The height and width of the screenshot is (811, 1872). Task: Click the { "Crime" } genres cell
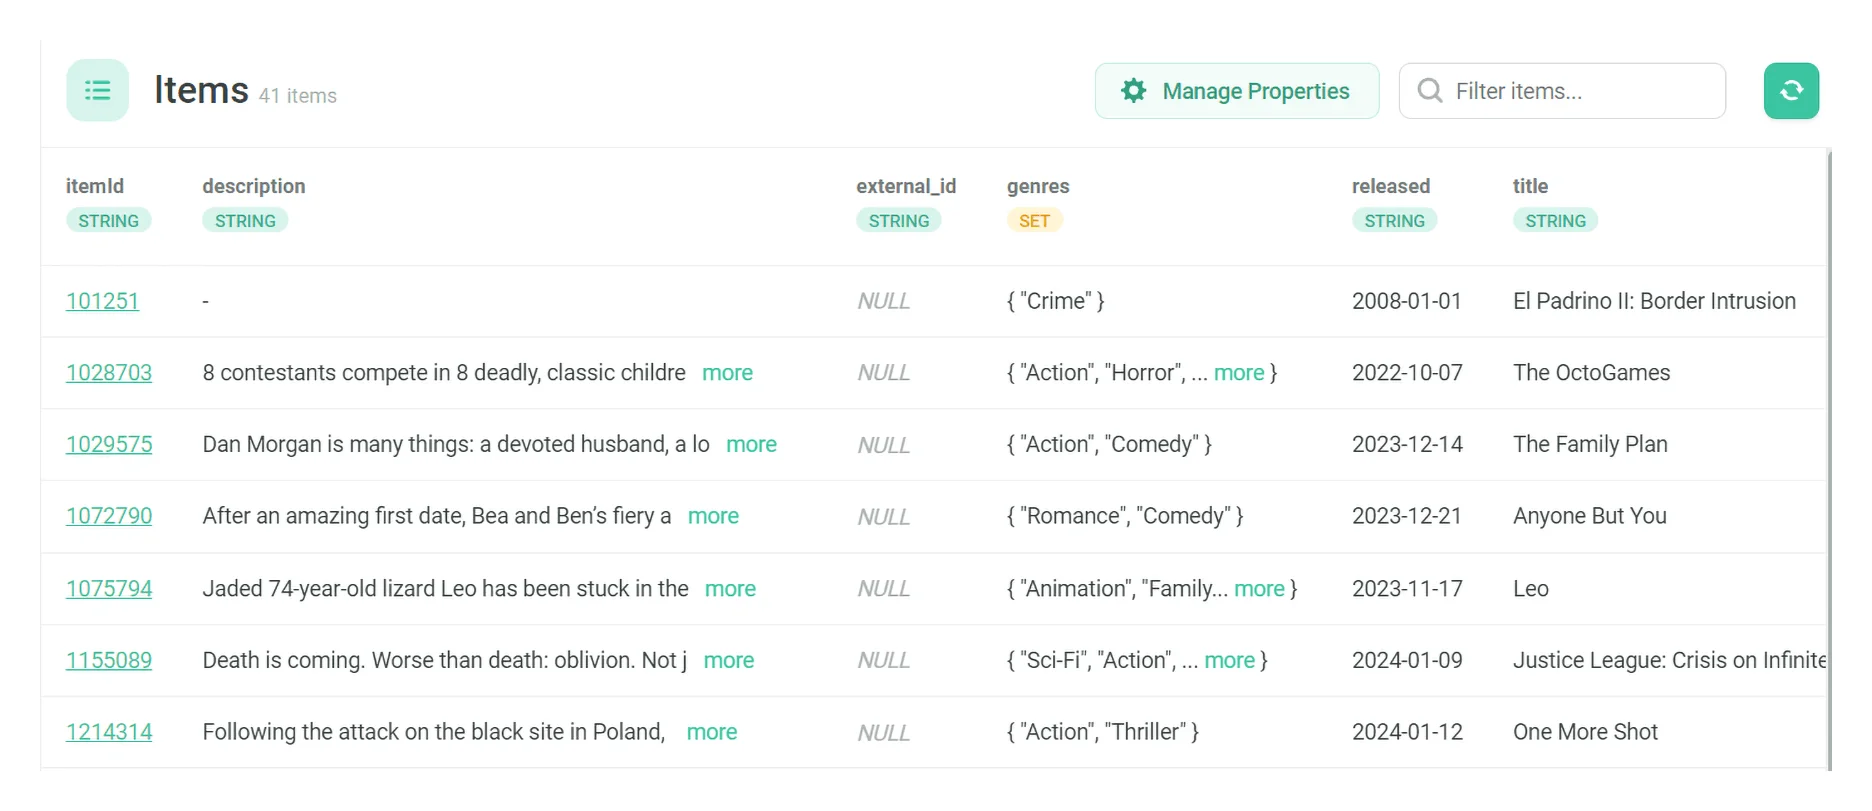pos(1055,301)
